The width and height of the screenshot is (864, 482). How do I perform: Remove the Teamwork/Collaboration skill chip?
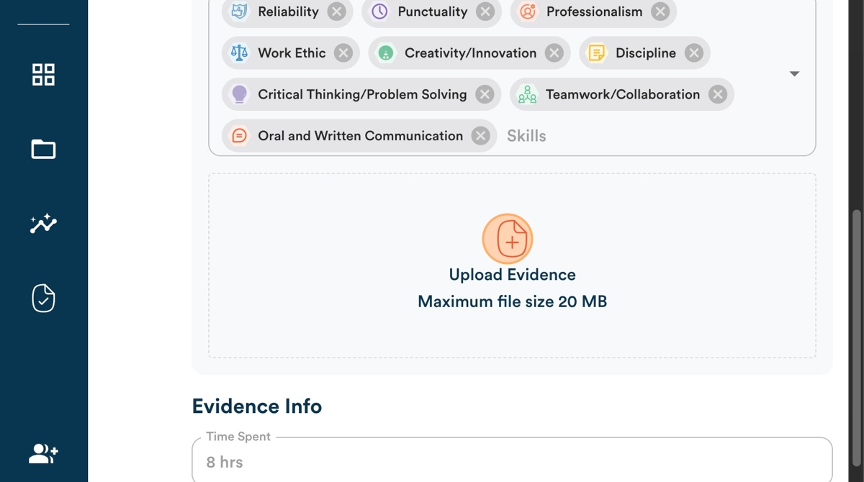(x=717, y=94)
